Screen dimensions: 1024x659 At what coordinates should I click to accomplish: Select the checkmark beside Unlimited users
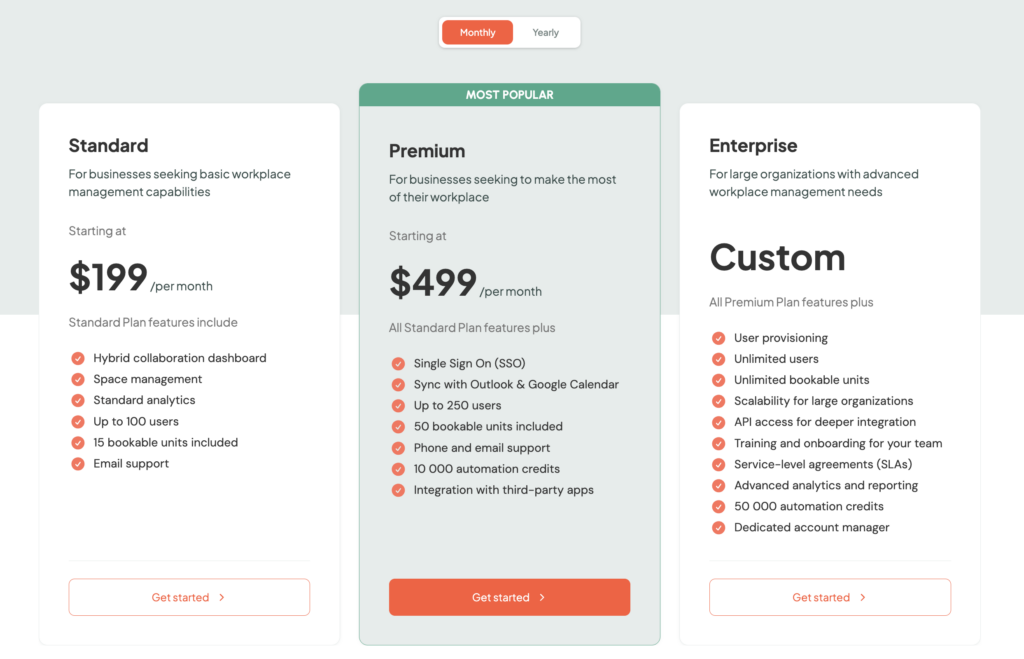(718, 359)
